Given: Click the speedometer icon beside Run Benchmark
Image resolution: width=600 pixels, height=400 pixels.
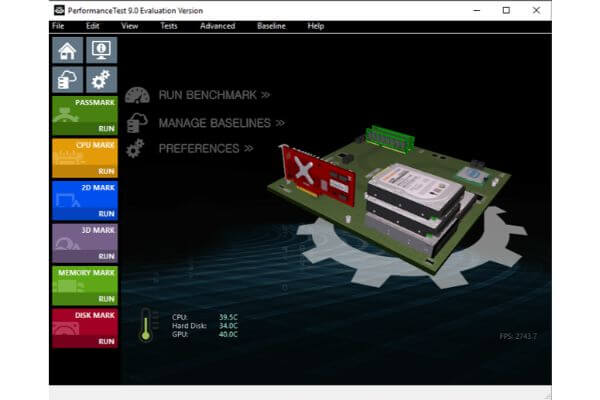Looking at the screenshot, I should coord(137,95).
